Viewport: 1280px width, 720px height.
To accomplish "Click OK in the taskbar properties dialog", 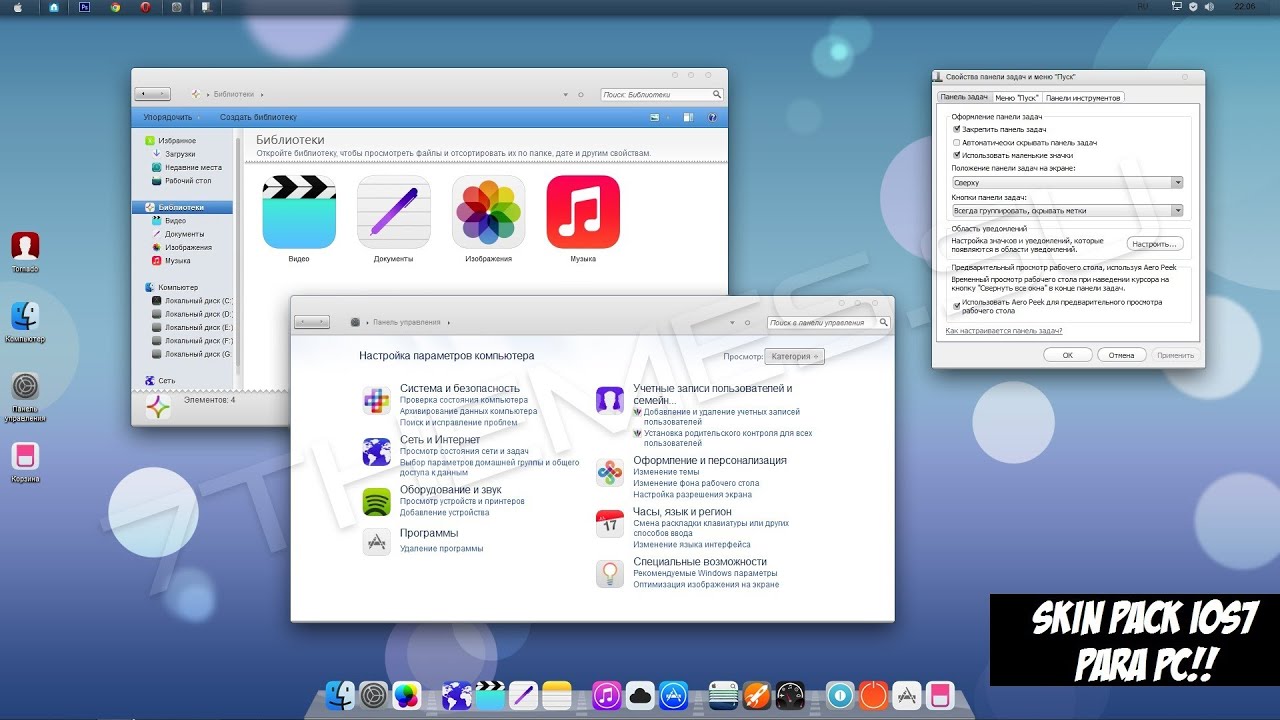I will (x=1067, y=355).
